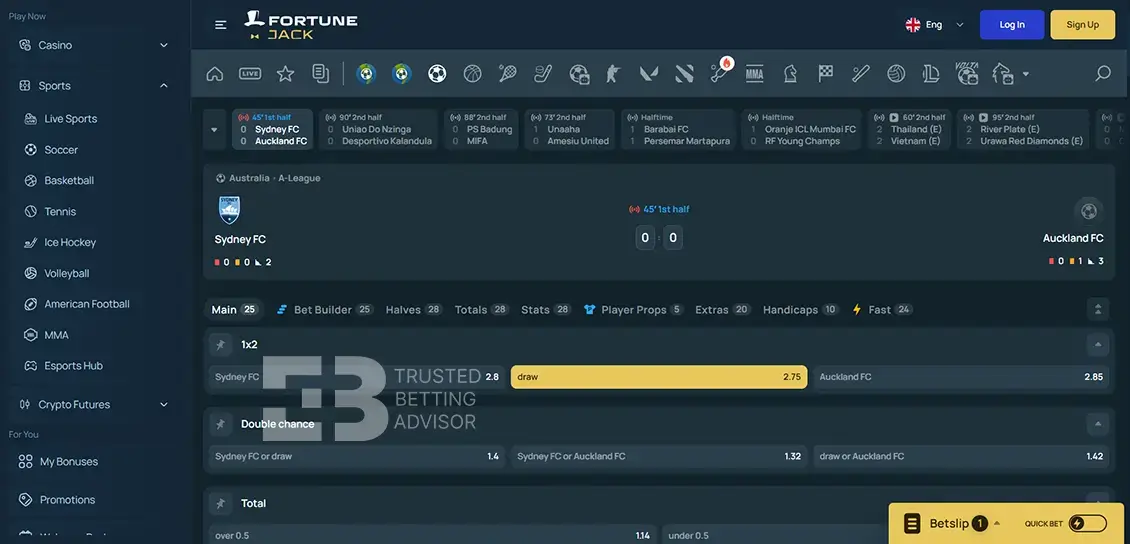Show favorites via the star icon

point(285,73)
